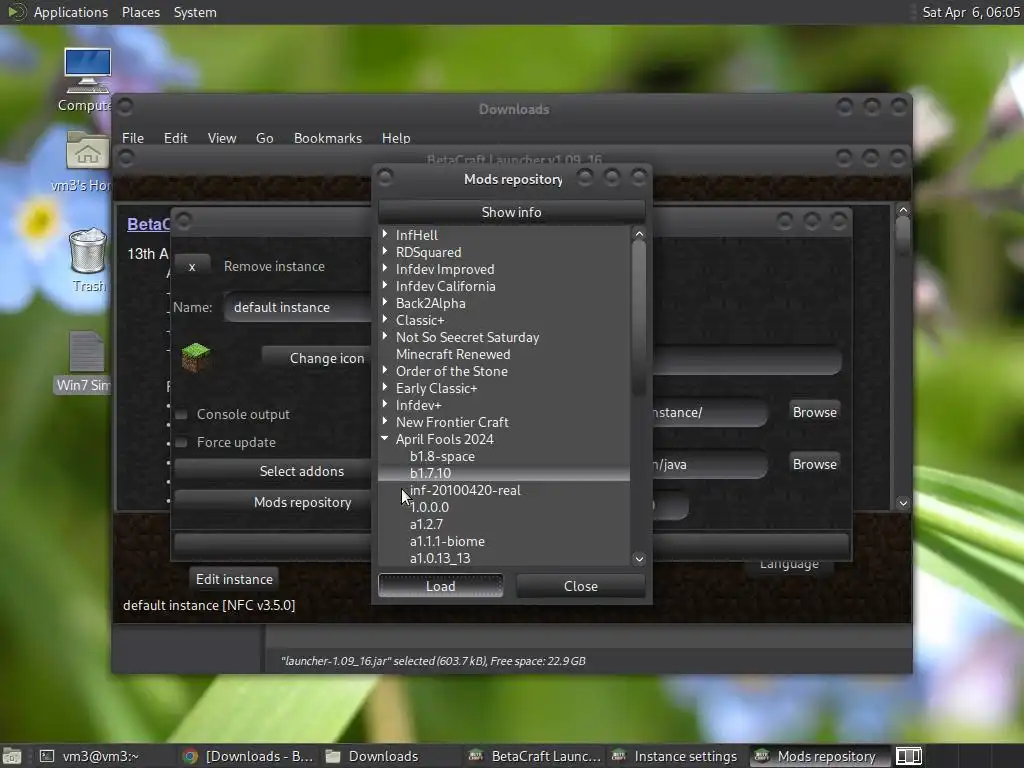The height and width of the screenshot is (768, 1024).
Task: Open the View menu in Downloads window
Action: coord(222,138)
